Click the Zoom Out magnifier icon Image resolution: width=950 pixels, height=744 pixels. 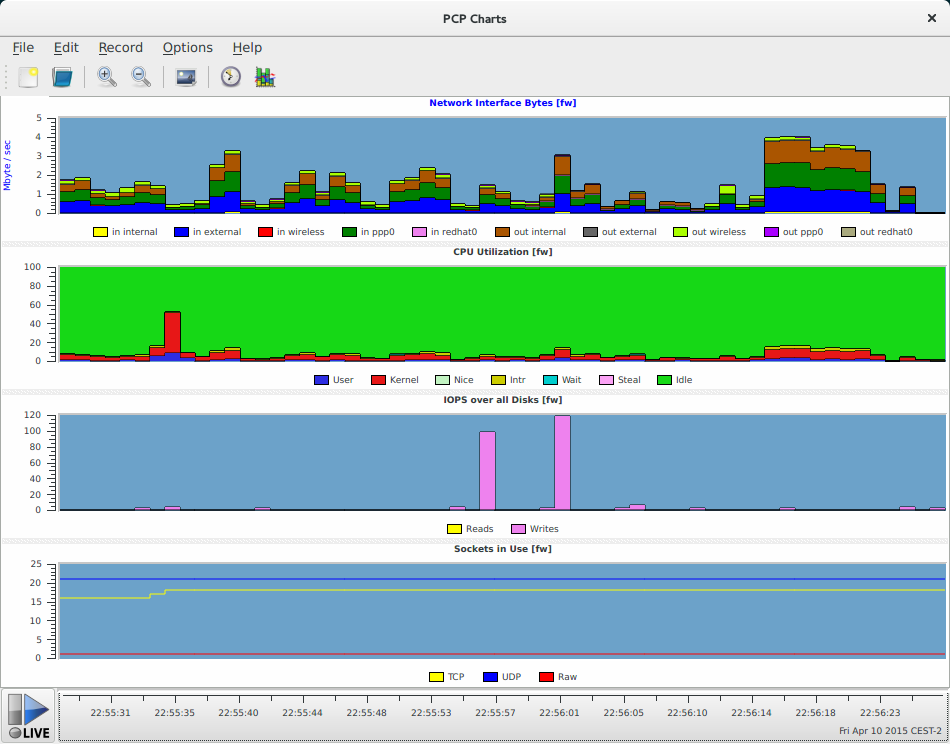coord(141,77)
